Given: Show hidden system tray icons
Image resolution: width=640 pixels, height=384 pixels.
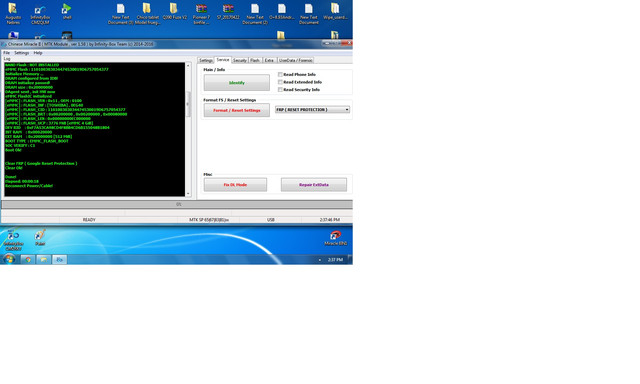Looking at the screenshot, I should (x=320, y=260).
